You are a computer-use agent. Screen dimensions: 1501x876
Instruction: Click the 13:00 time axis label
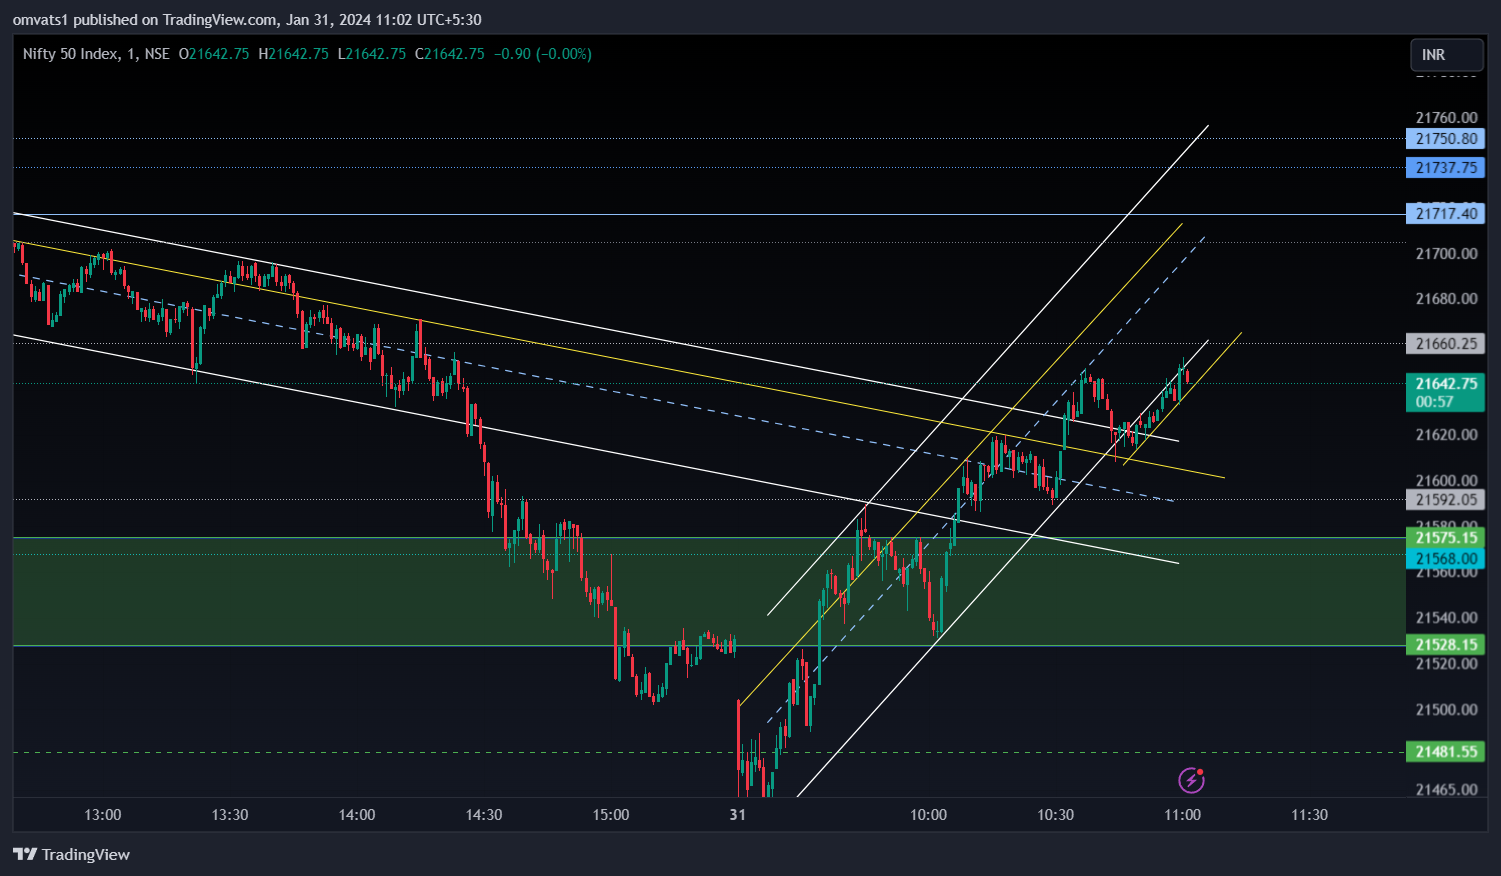tap(103, 815)
